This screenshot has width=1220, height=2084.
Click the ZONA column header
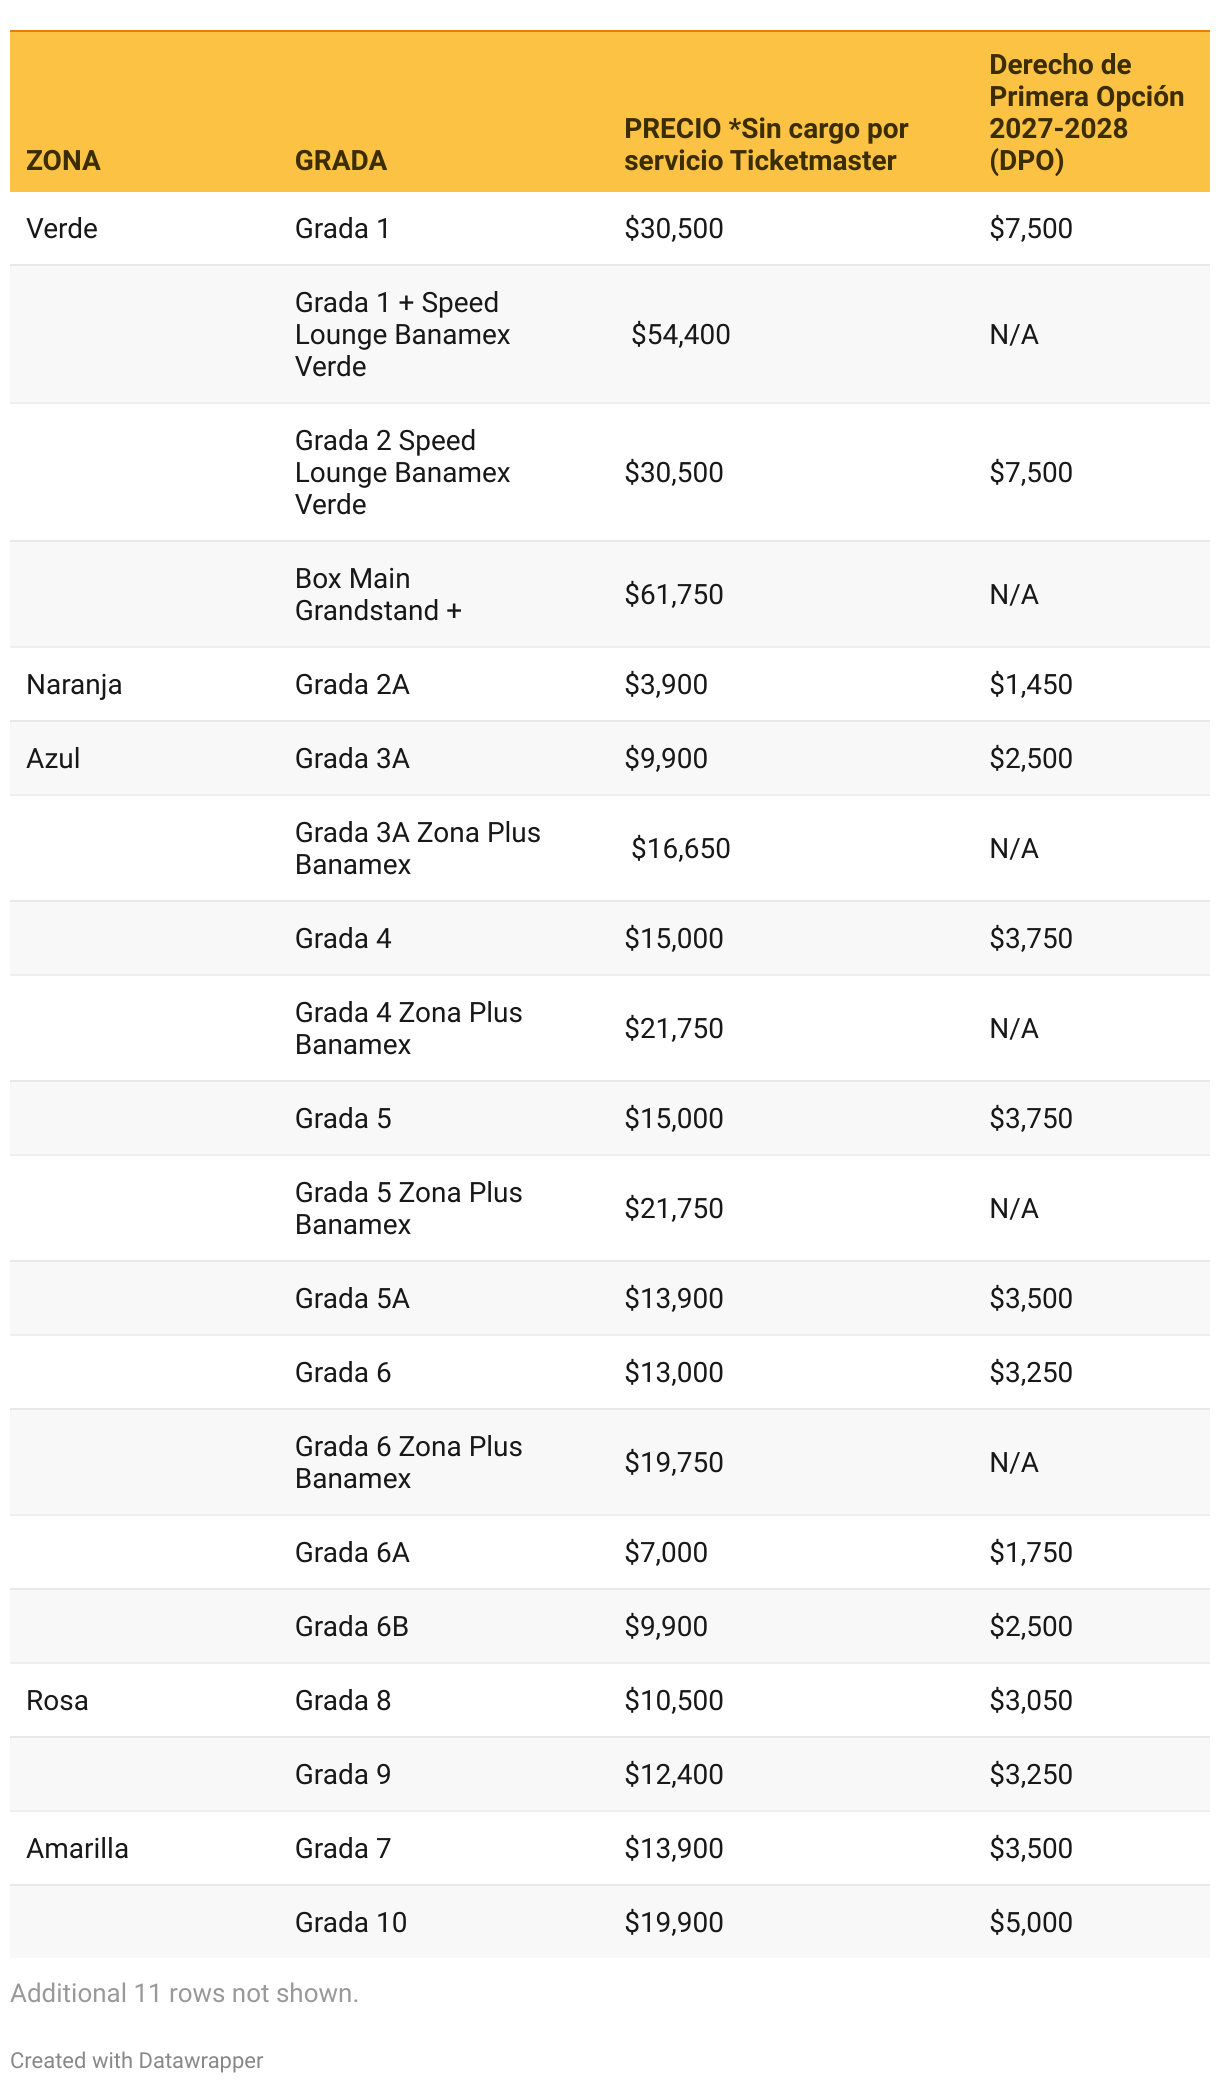point(63,160)
